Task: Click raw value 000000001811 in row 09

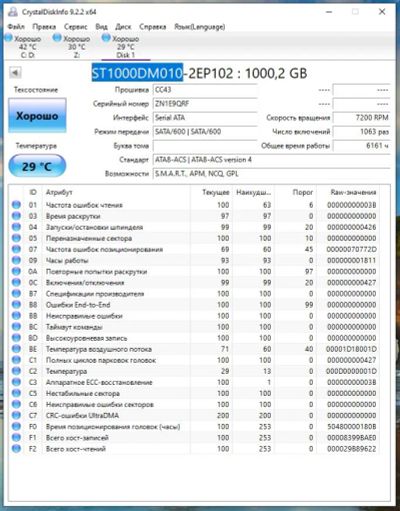Action: 351,260
